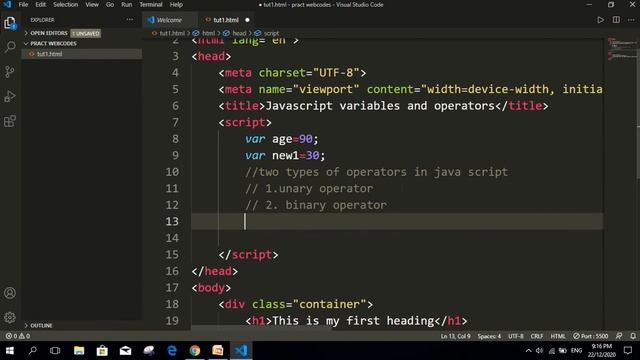Click the Port: 5500 Live Server button
This screenshot has height=360, width=640.
click(591, 336)
